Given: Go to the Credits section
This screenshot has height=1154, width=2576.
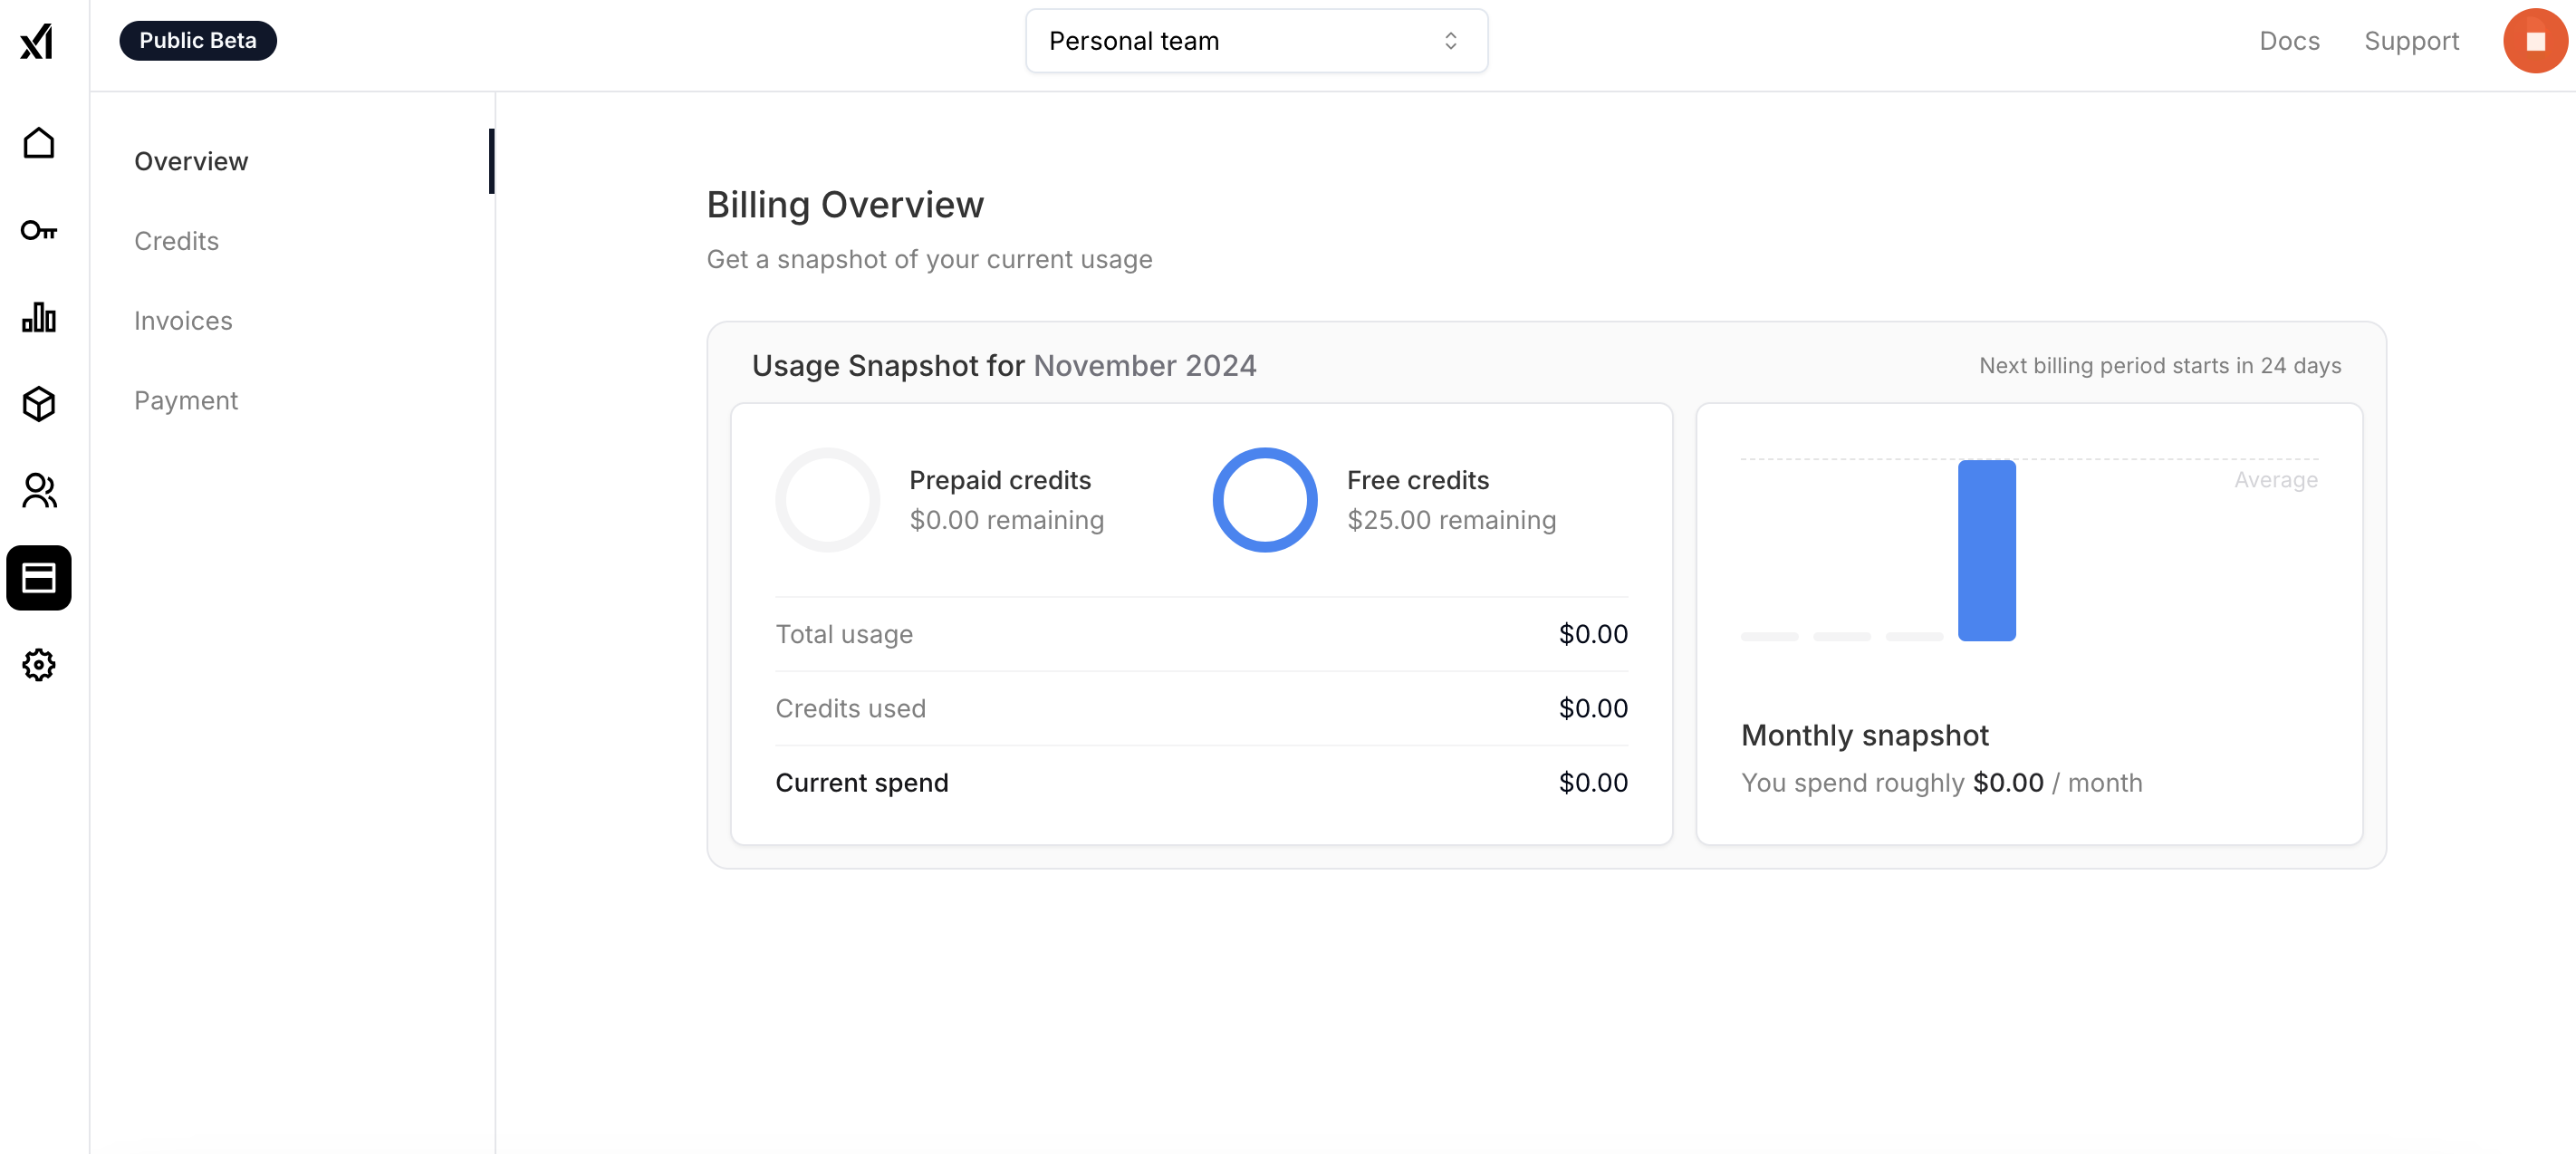Looking at the screenshot, I should click(x=176, y=241).
